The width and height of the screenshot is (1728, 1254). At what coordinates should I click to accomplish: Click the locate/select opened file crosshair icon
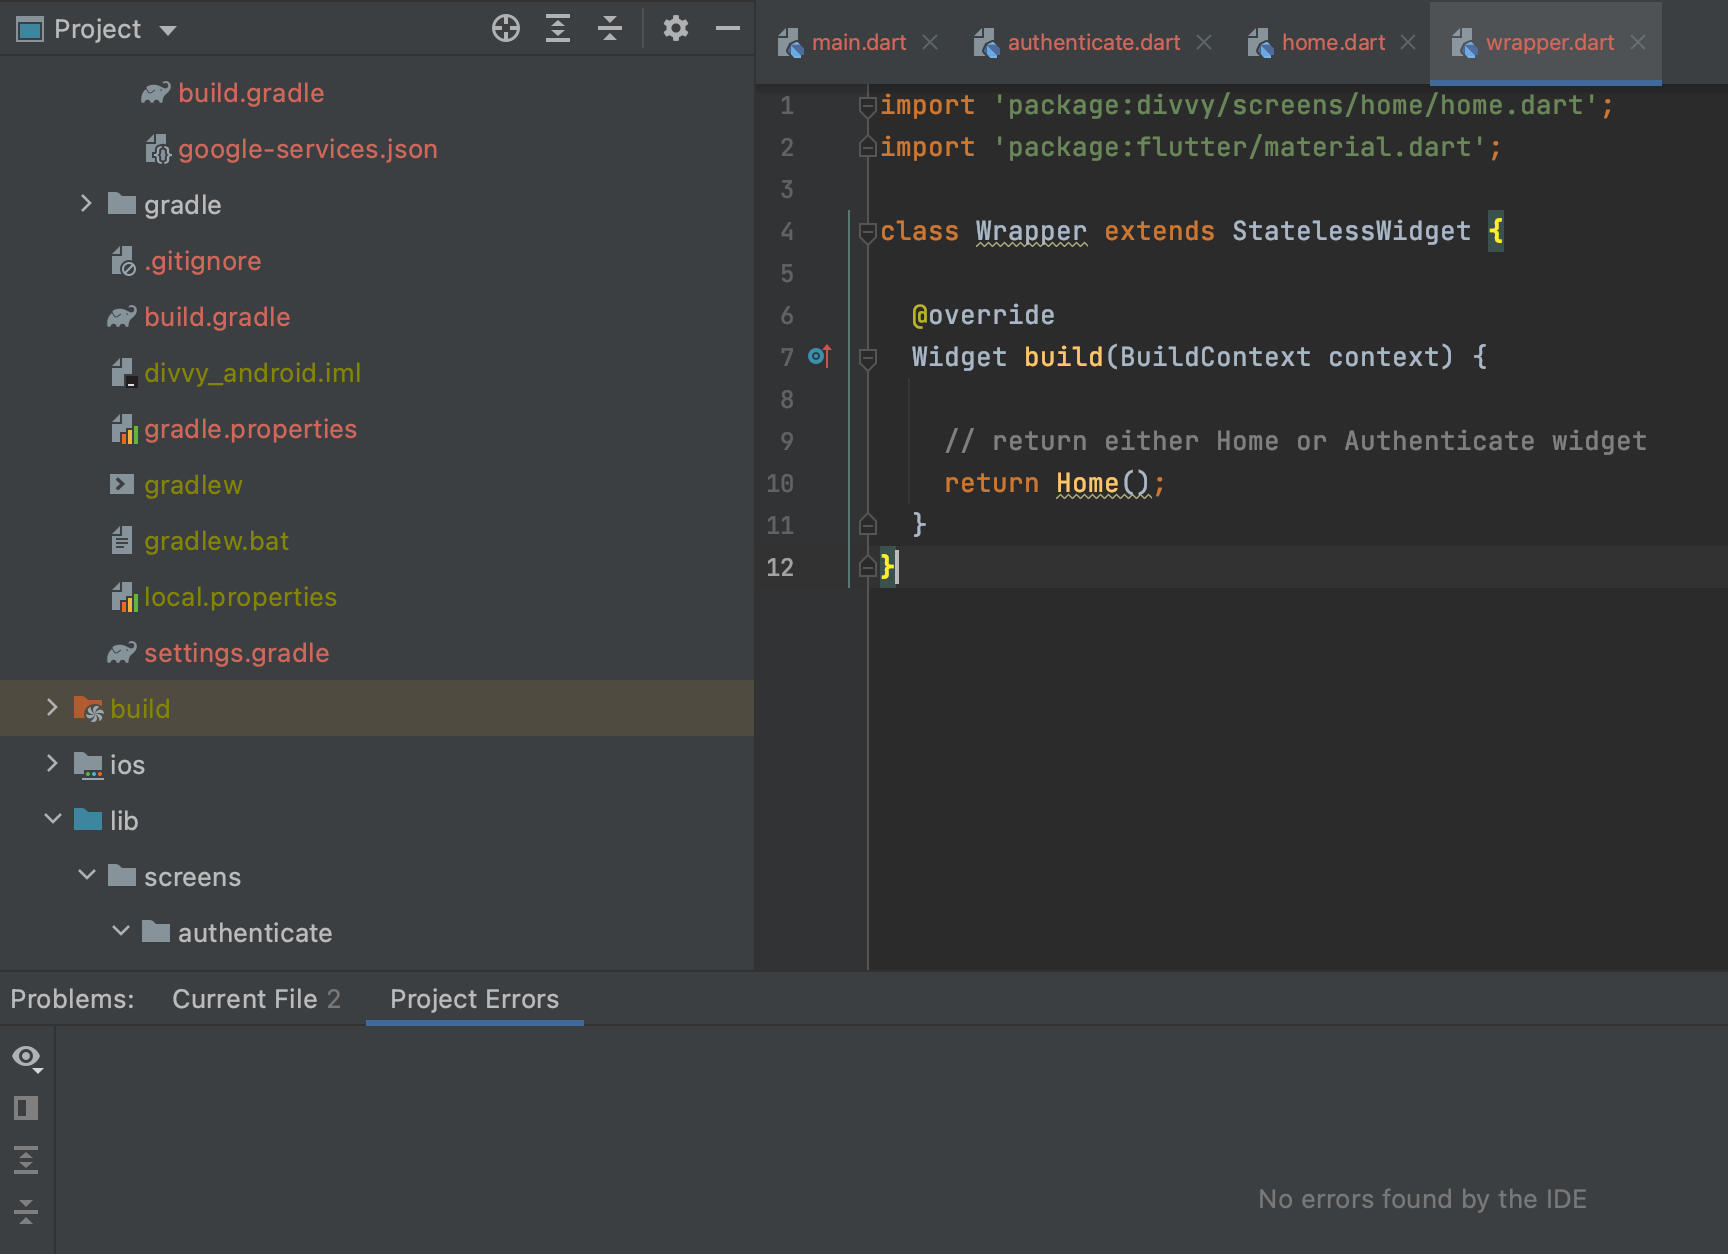[x=506, y=29]
